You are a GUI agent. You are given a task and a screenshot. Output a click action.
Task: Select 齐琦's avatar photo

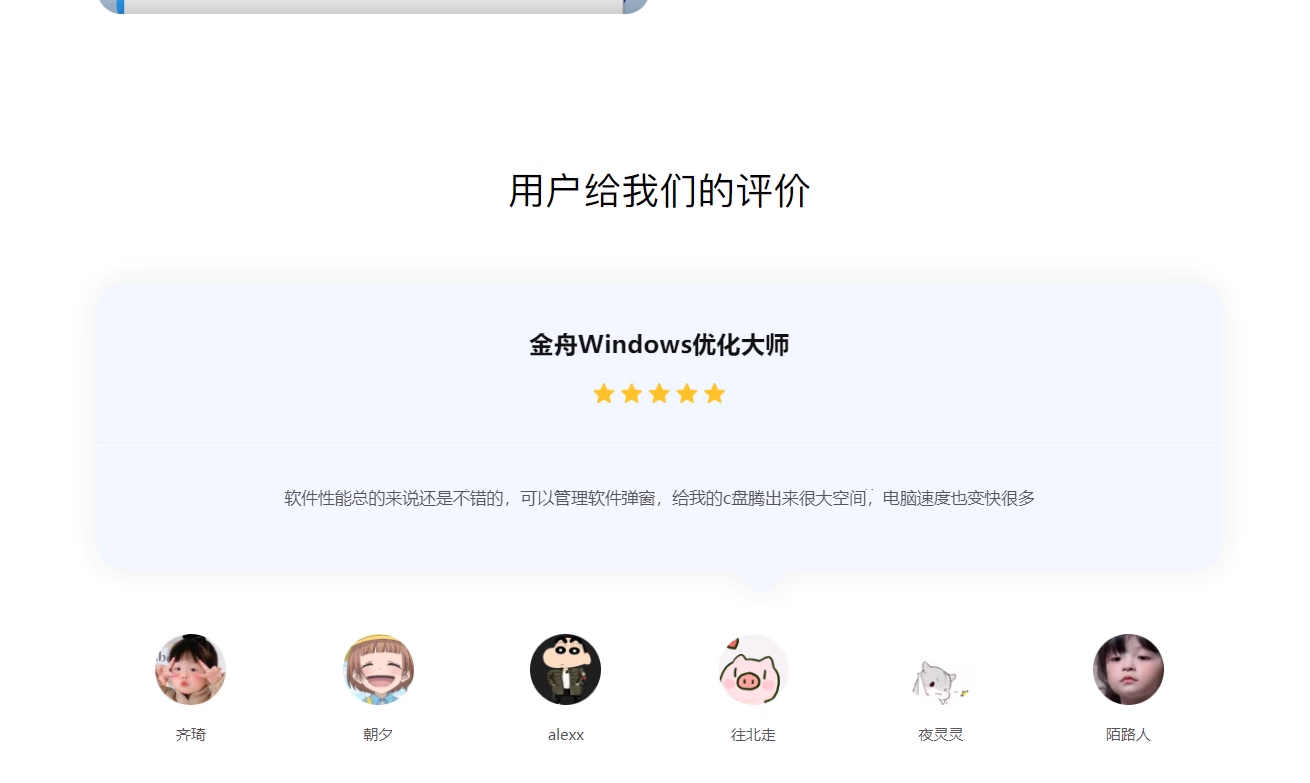coord(190,669)
